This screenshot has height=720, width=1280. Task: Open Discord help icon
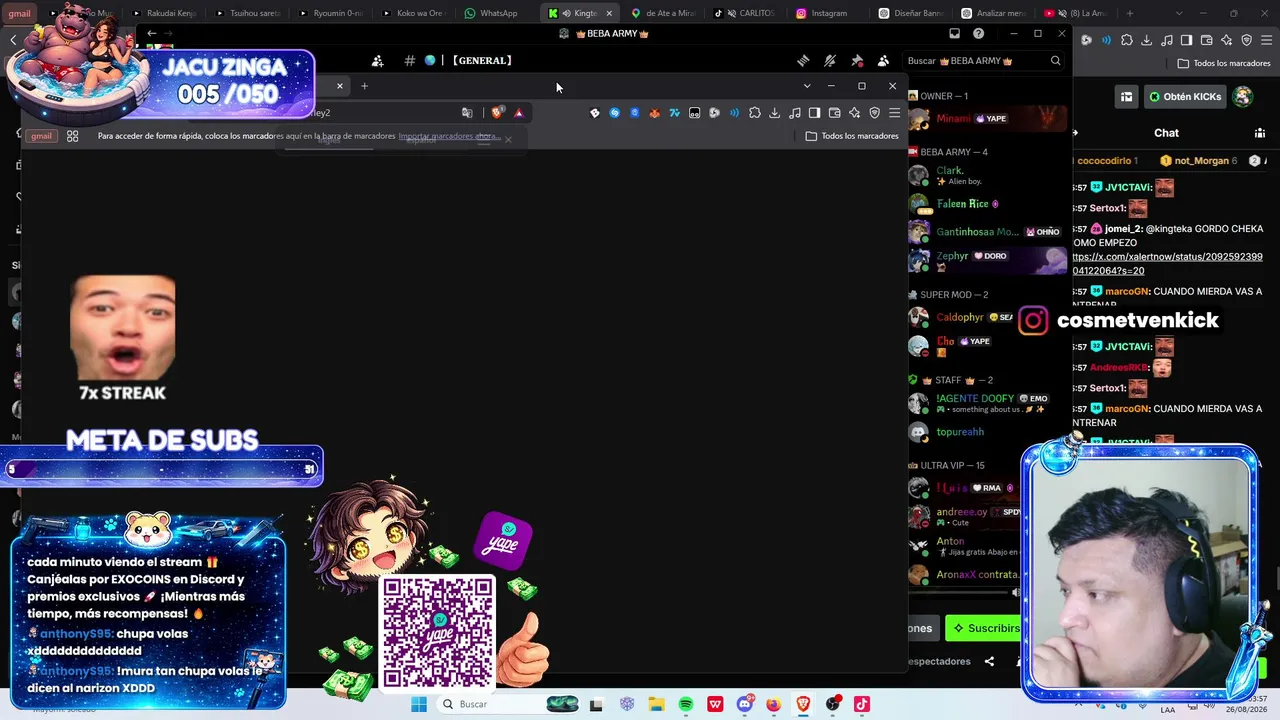[x=978, y=33]
